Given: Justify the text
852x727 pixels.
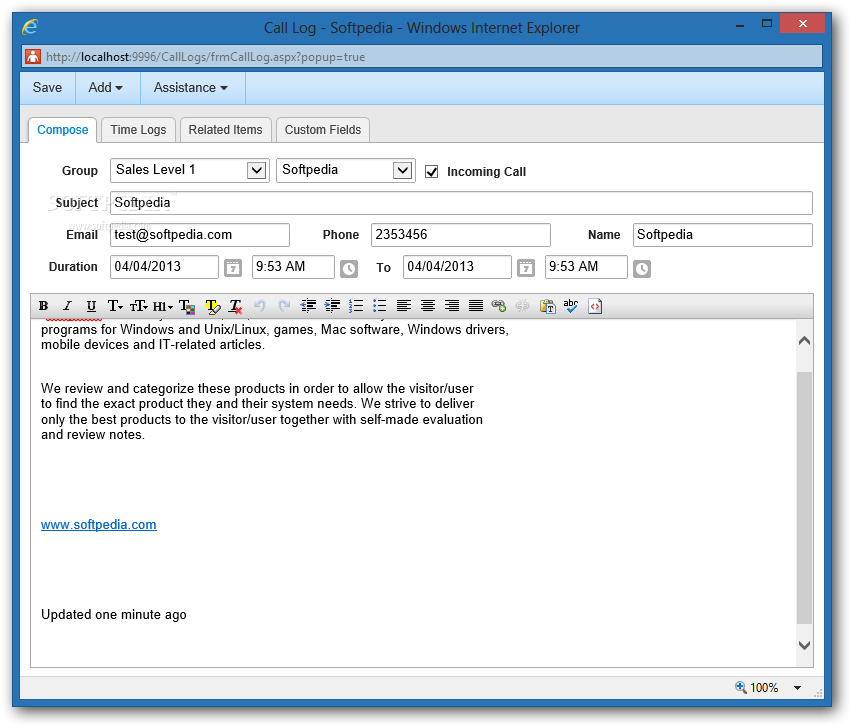Looking at the screenshot, I should 475,306.
